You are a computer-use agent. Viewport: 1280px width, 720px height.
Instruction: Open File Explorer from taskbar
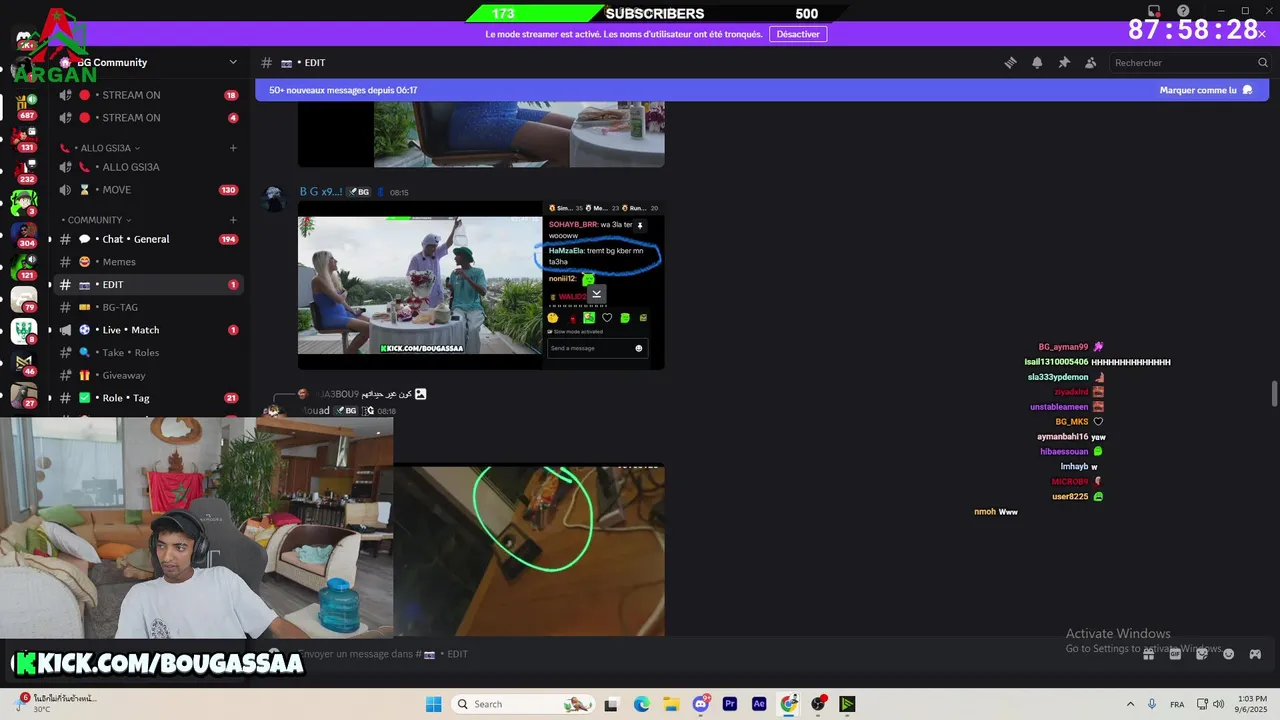[x=671, y=704]
